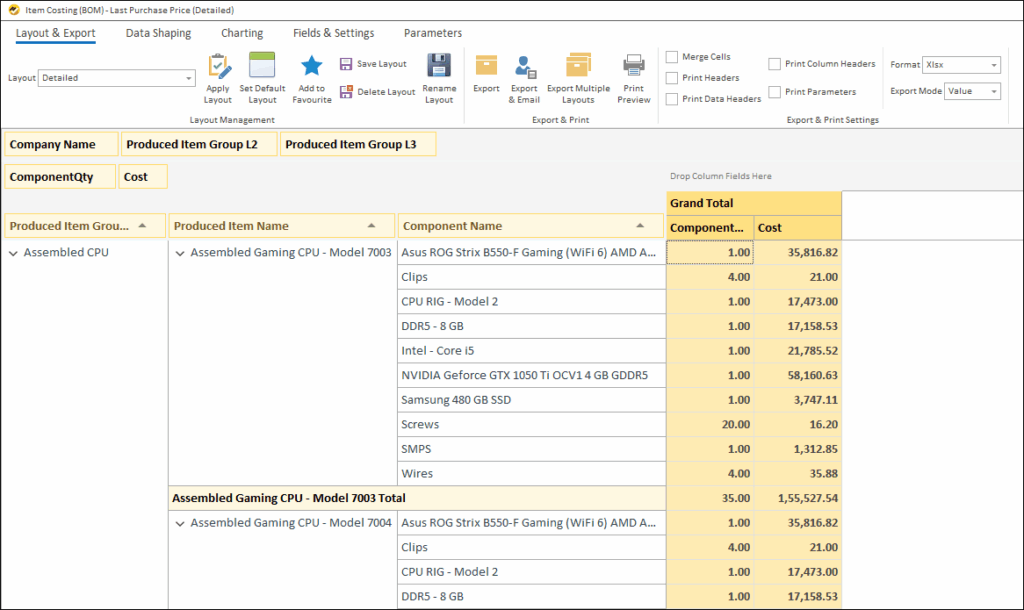This screenshot has height=610, width=1024.
Task: Click the Produced Item Group L3 field
Action: [357, 145]
